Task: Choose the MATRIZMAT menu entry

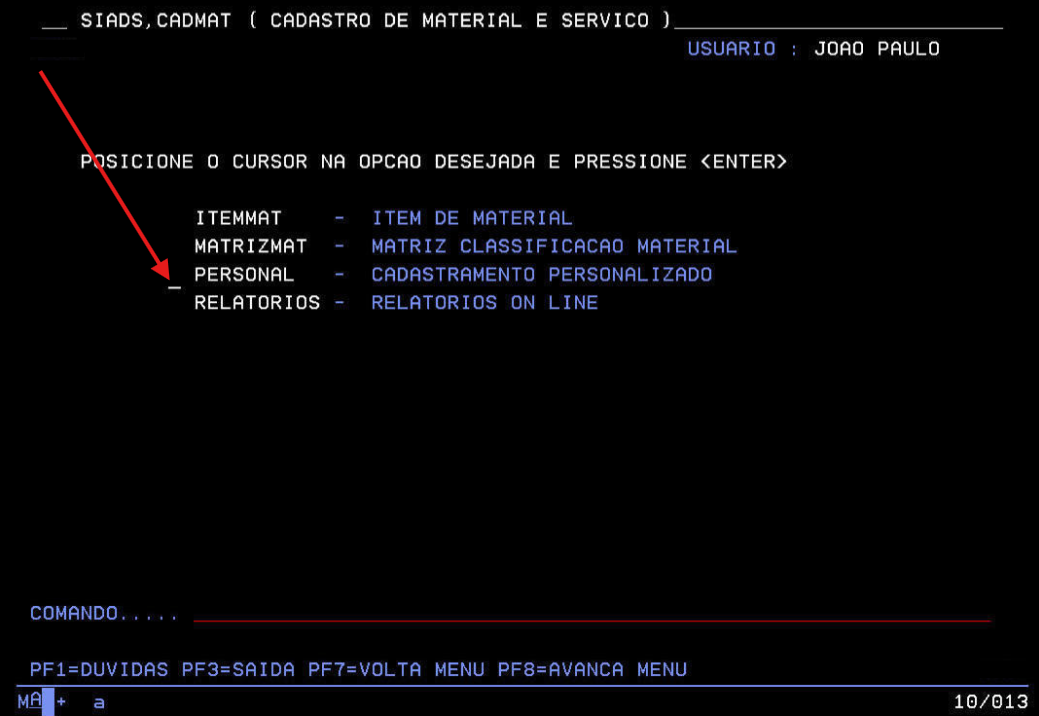Action: 251,246
